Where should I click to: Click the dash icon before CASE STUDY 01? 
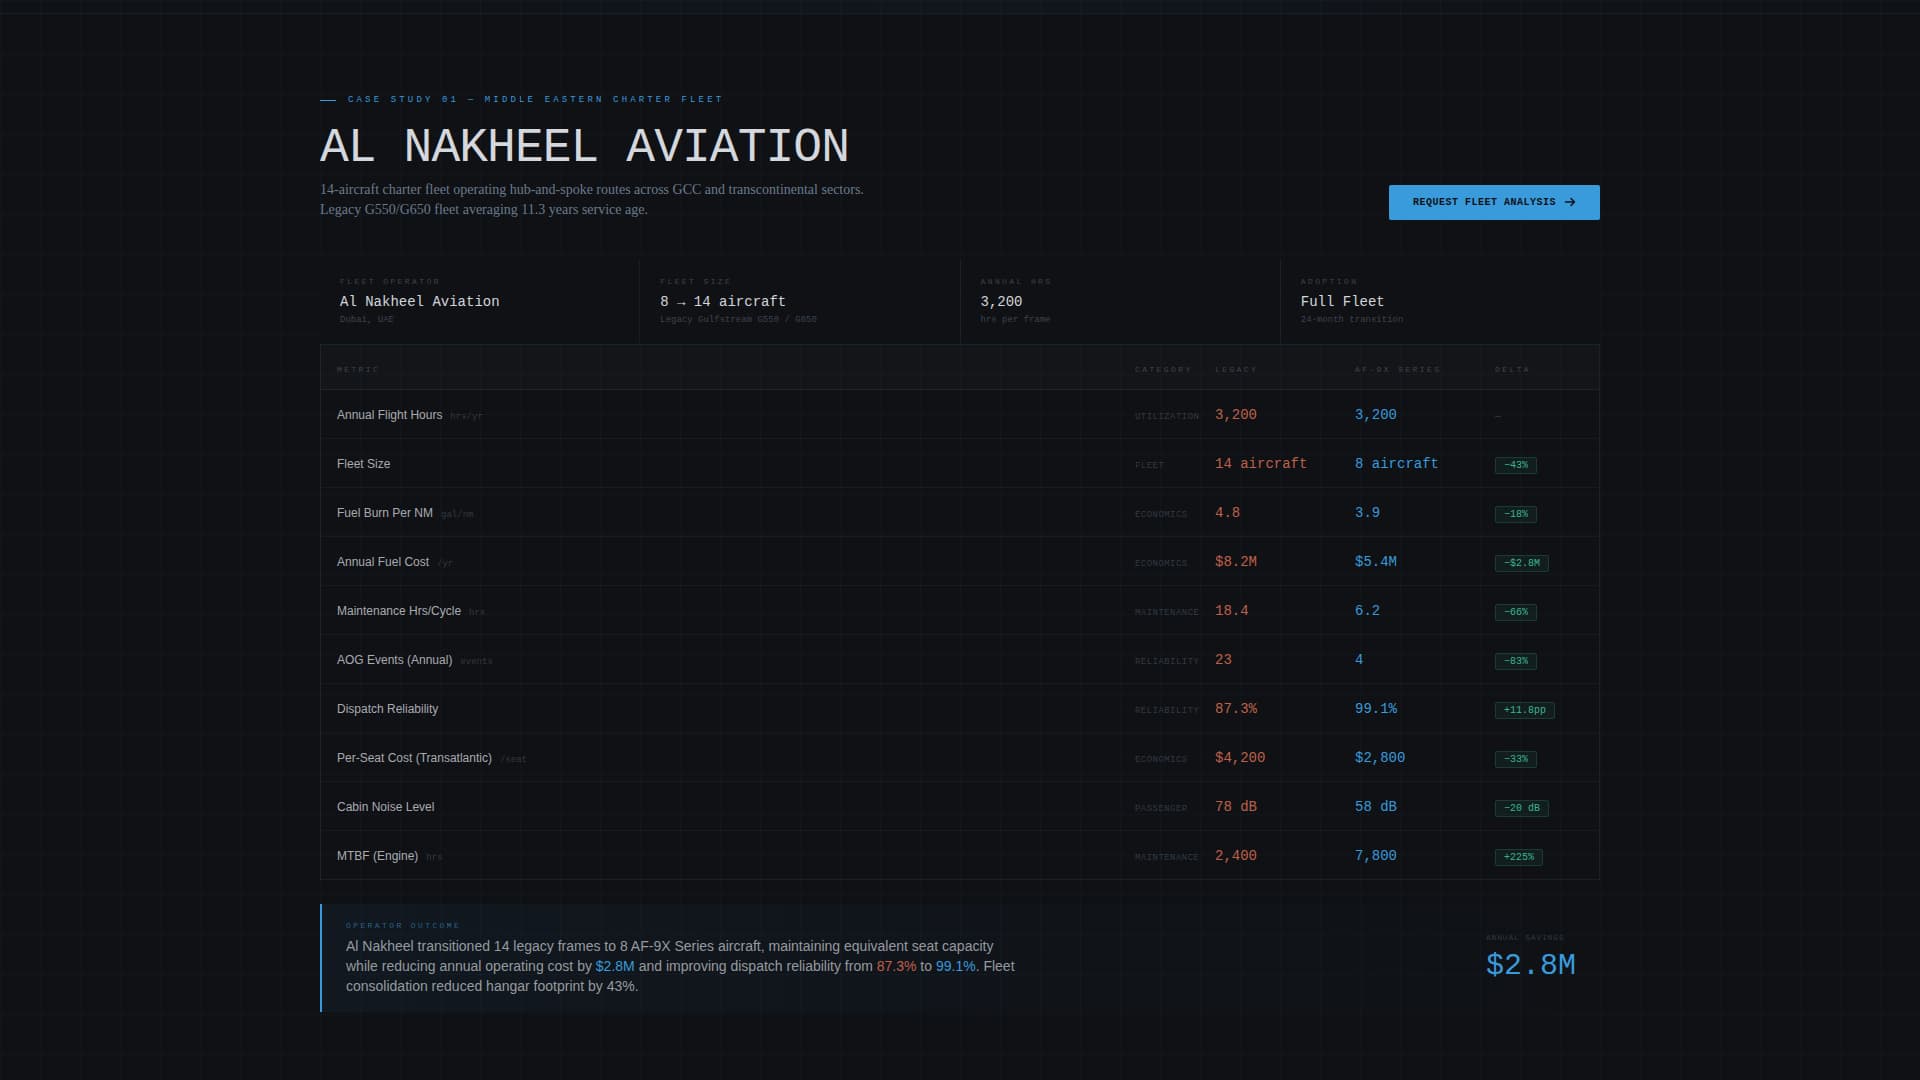pos(327,99)
